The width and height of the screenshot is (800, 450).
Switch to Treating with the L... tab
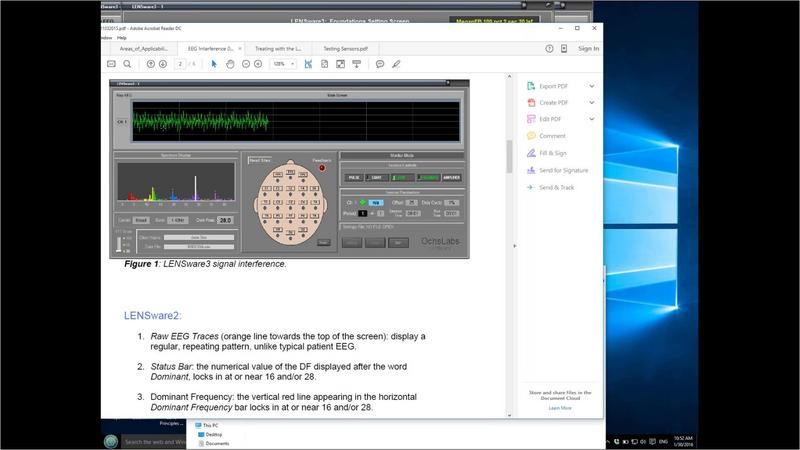click(x=278, y=48)
